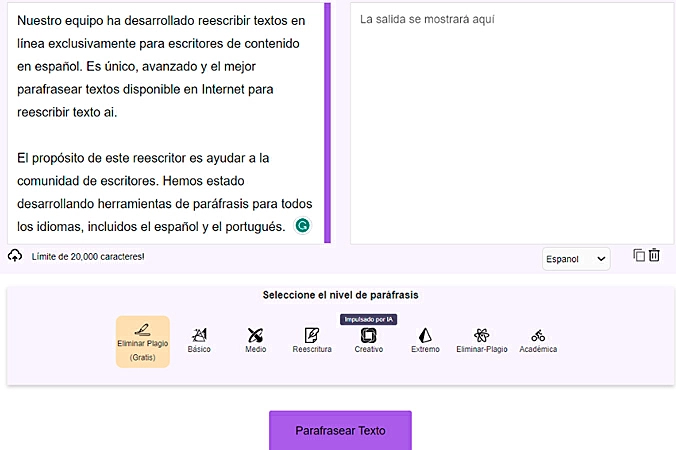Pick the Eliminar-Plagio atom icon mode

coord(482,336)
